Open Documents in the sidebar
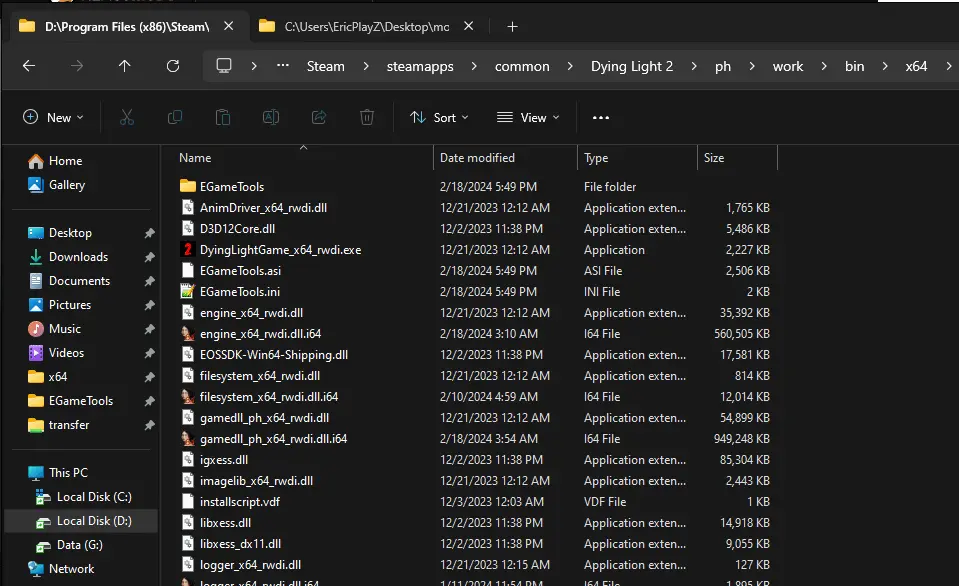This screenshot has width=959, height=586. point(81,281)
